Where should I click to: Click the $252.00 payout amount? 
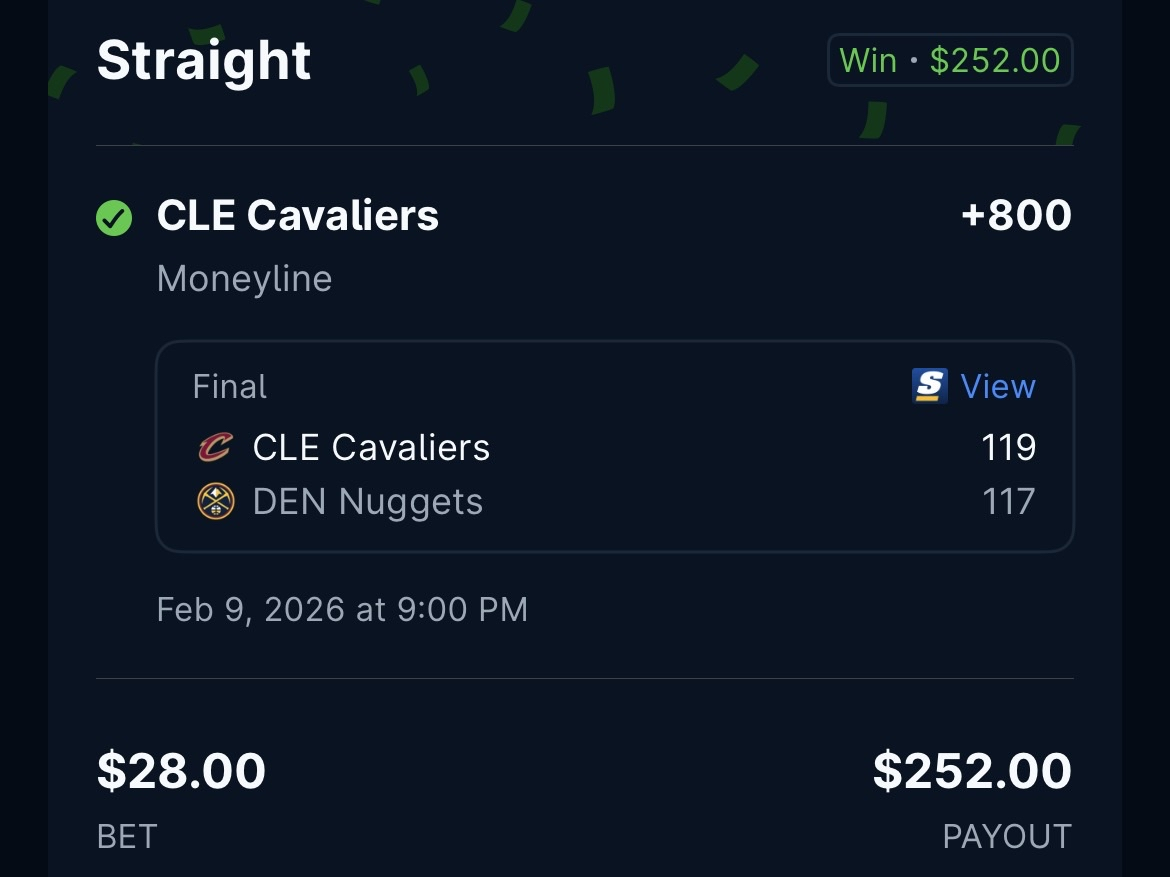pyautogui.click(x=971, y=770)
